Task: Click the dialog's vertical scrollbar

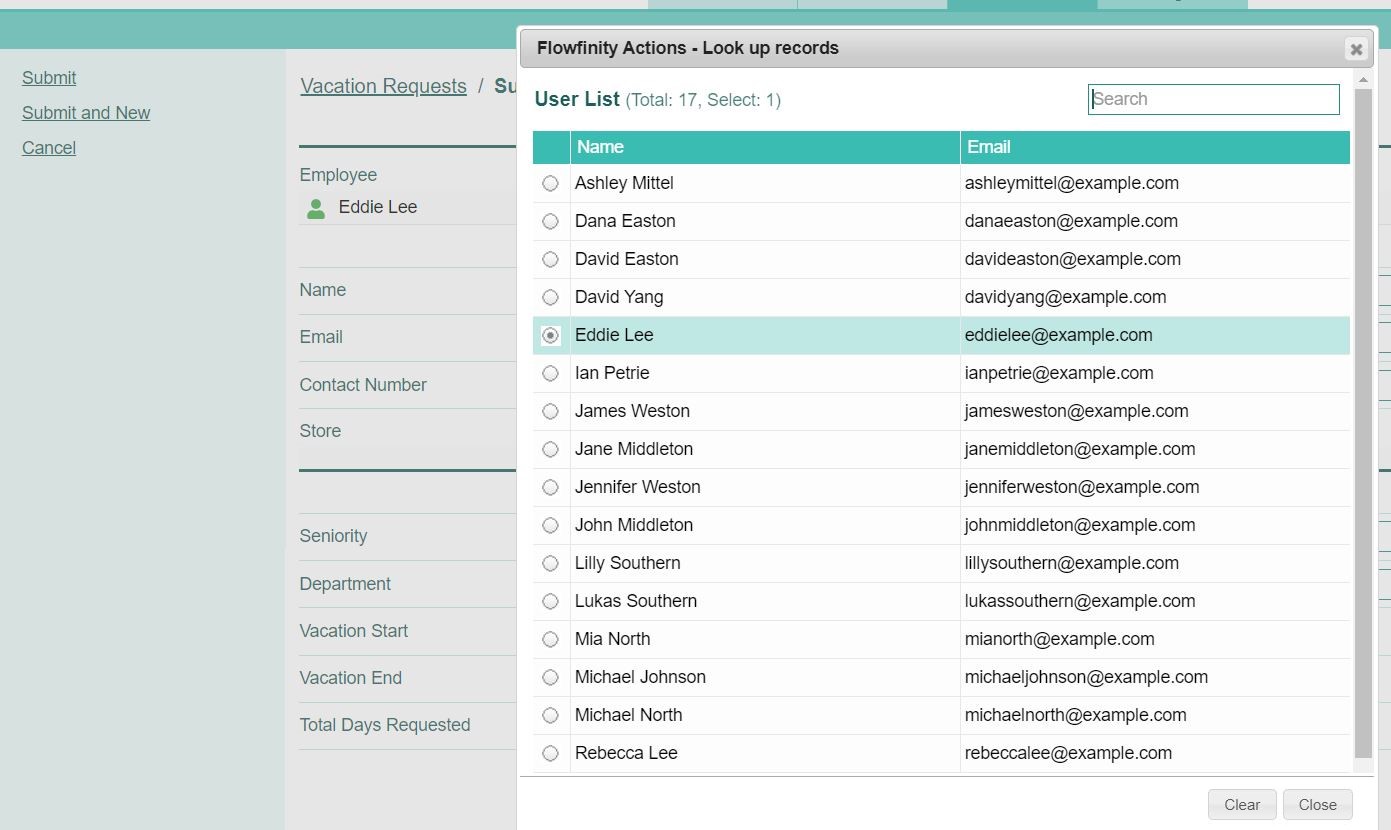Action: [1363, 422]
